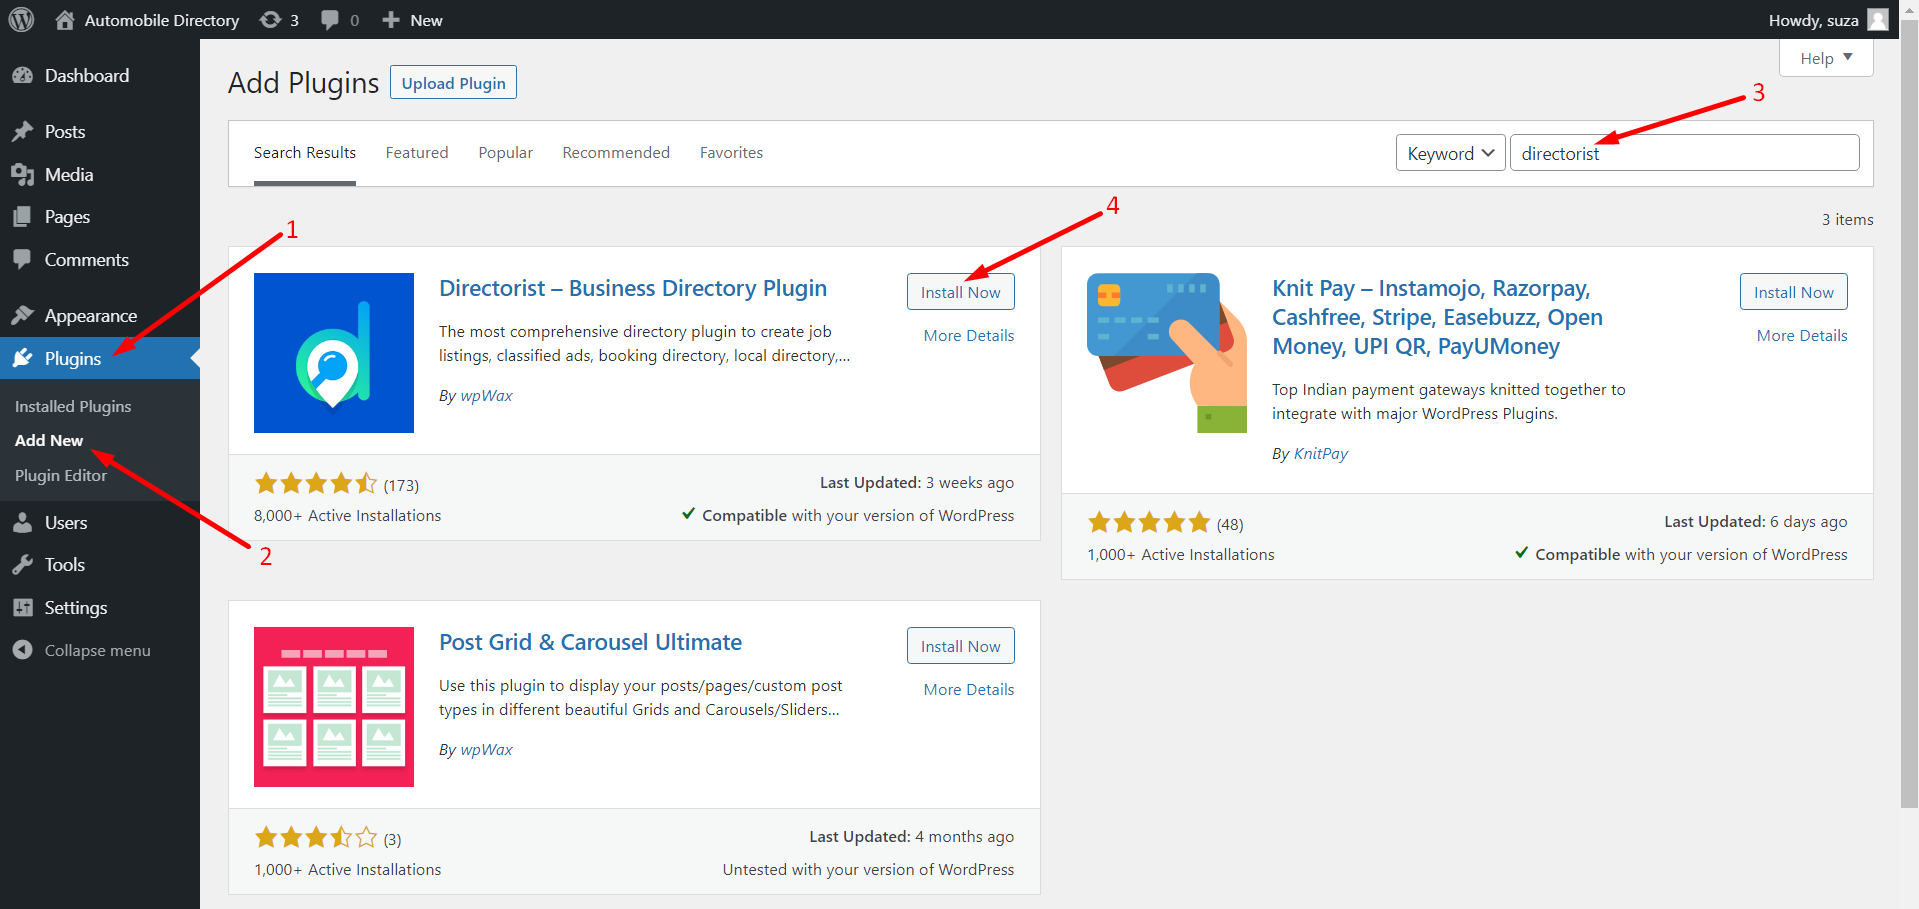
Task: Open the Keyword search filter dropdown
Action: (1450, 152)
